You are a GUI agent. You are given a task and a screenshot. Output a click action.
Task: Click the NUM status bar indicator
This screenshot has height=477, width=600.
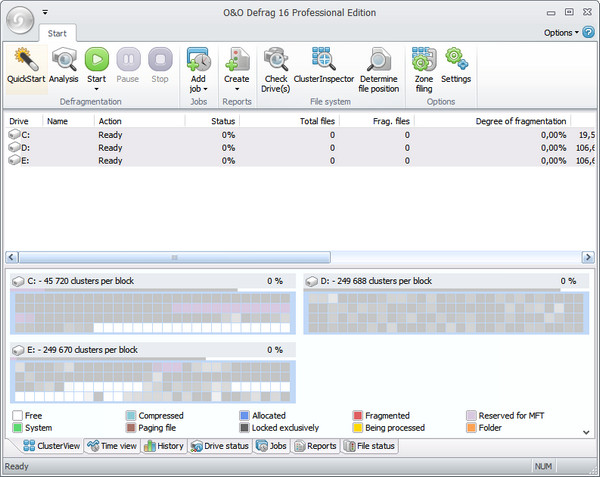(543, 466)
